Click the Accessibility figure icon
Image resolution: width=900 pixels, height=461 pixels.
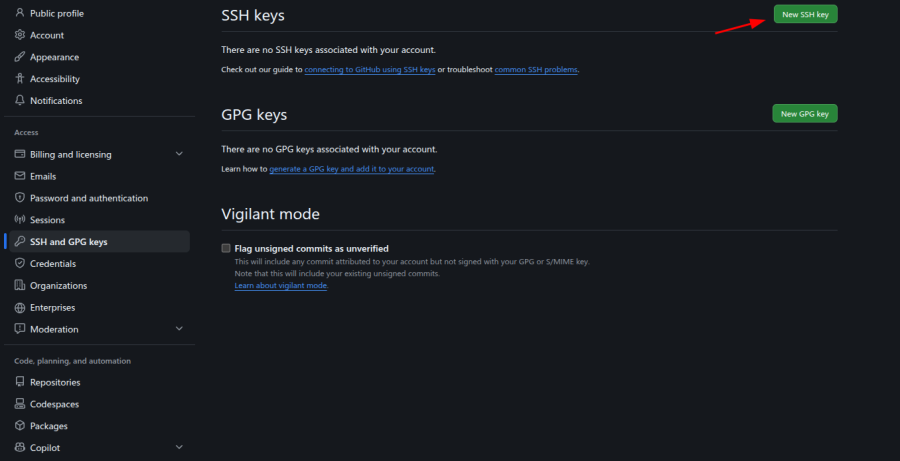(20, 79)
